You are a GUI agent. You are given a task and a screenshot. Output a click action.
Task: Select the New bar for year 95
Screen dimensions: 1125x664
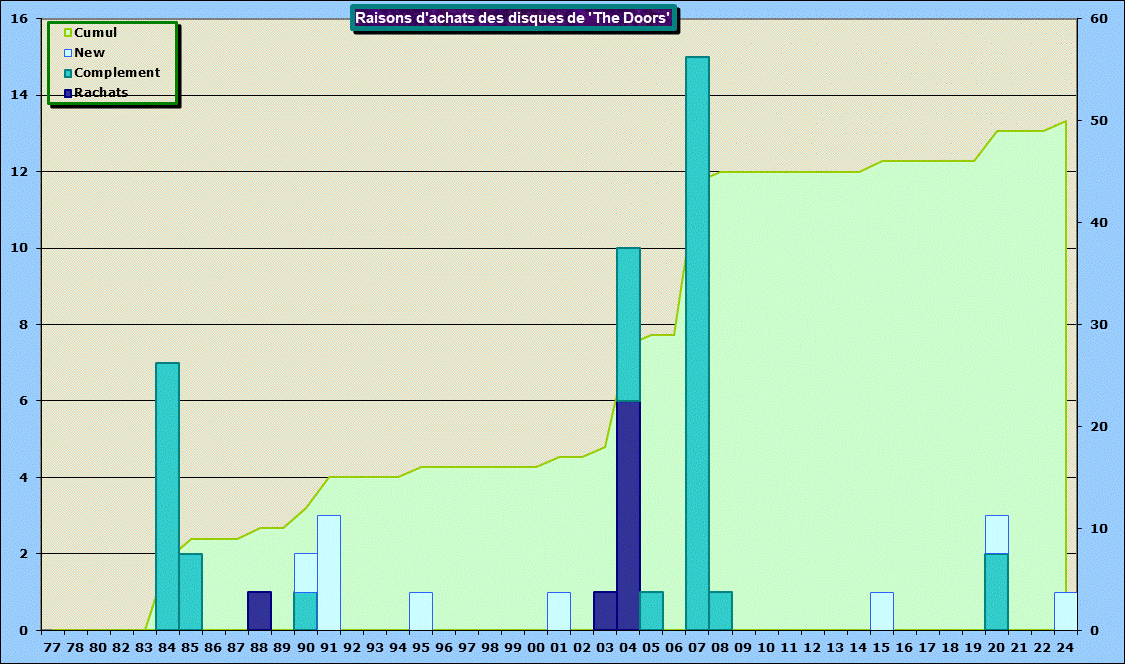pos(421,611)
